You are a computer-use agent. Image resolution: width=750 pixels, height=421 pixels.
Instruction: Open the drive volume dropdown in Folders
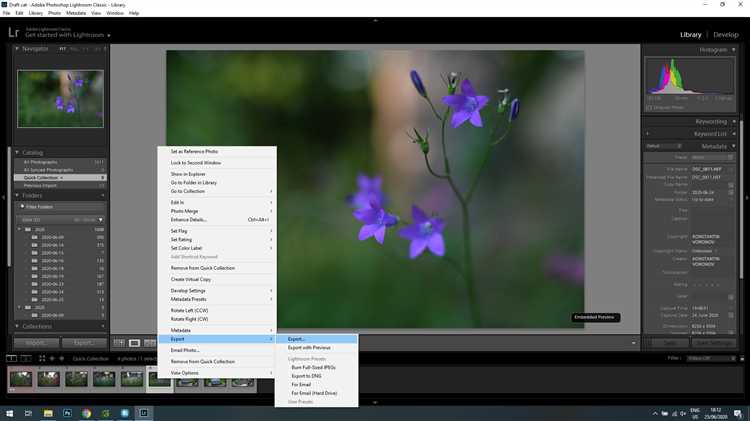[100, 220]
